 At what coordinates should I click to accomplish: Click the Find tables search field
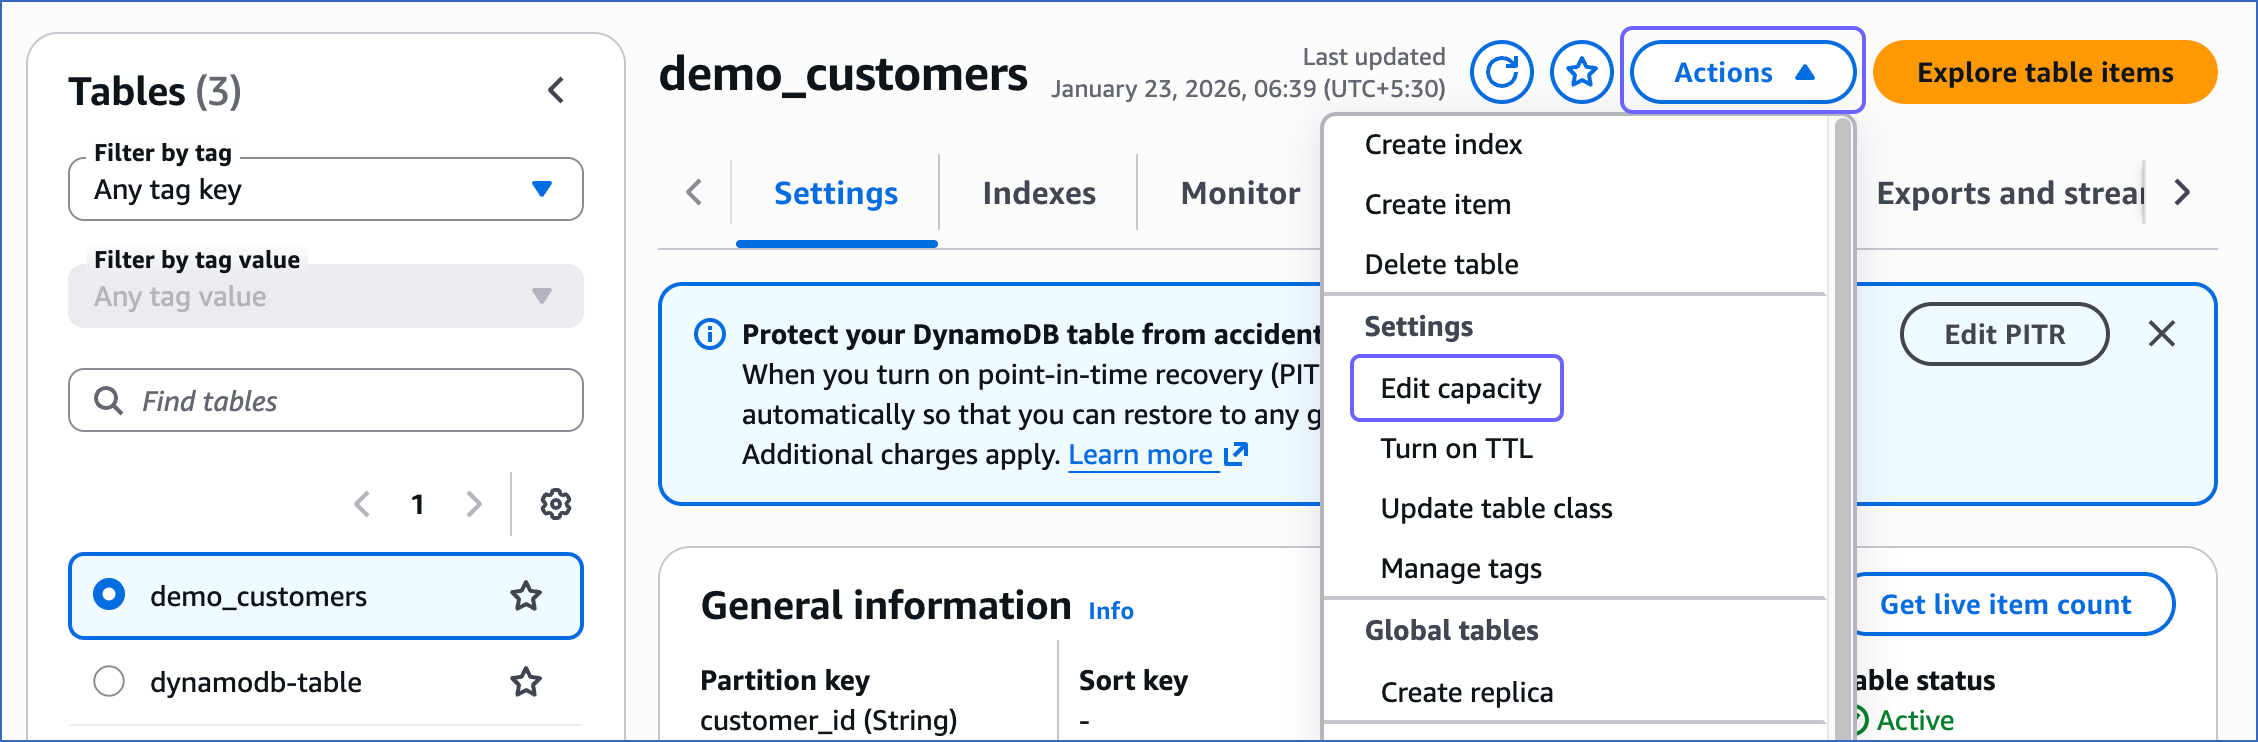click(326, 400)
